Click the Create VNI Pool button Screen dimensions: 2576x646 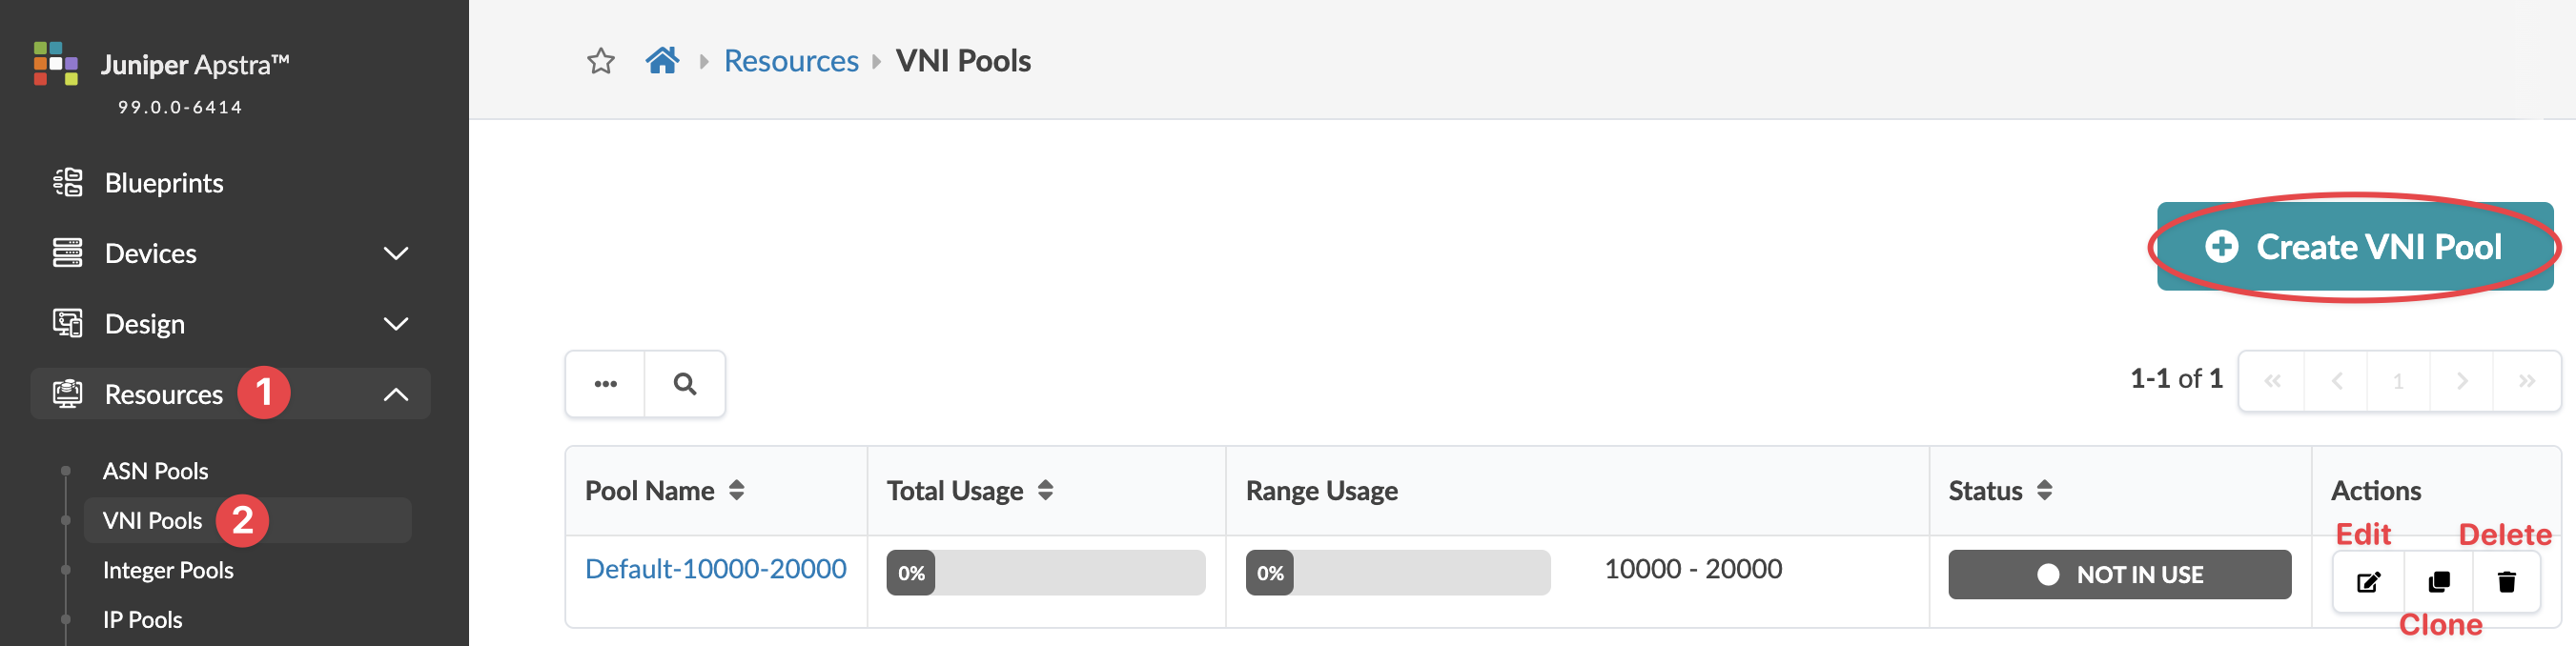pyautogui.click(x=2354, y=247)
